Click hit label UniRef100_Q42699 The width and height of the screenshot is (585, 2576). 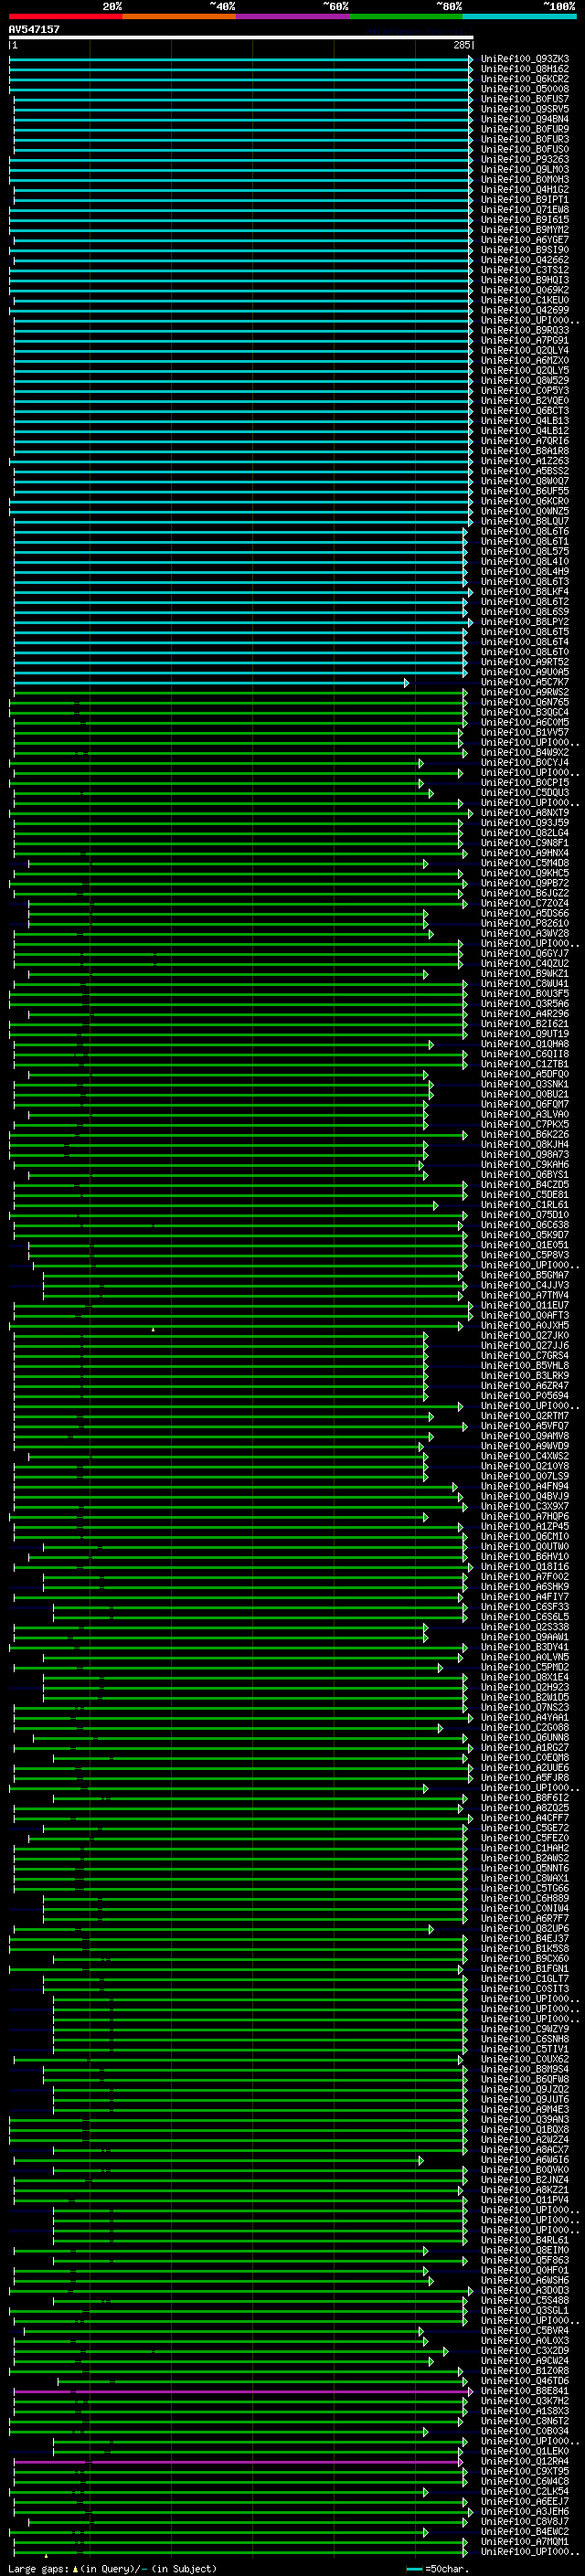(x=525, y=310)
